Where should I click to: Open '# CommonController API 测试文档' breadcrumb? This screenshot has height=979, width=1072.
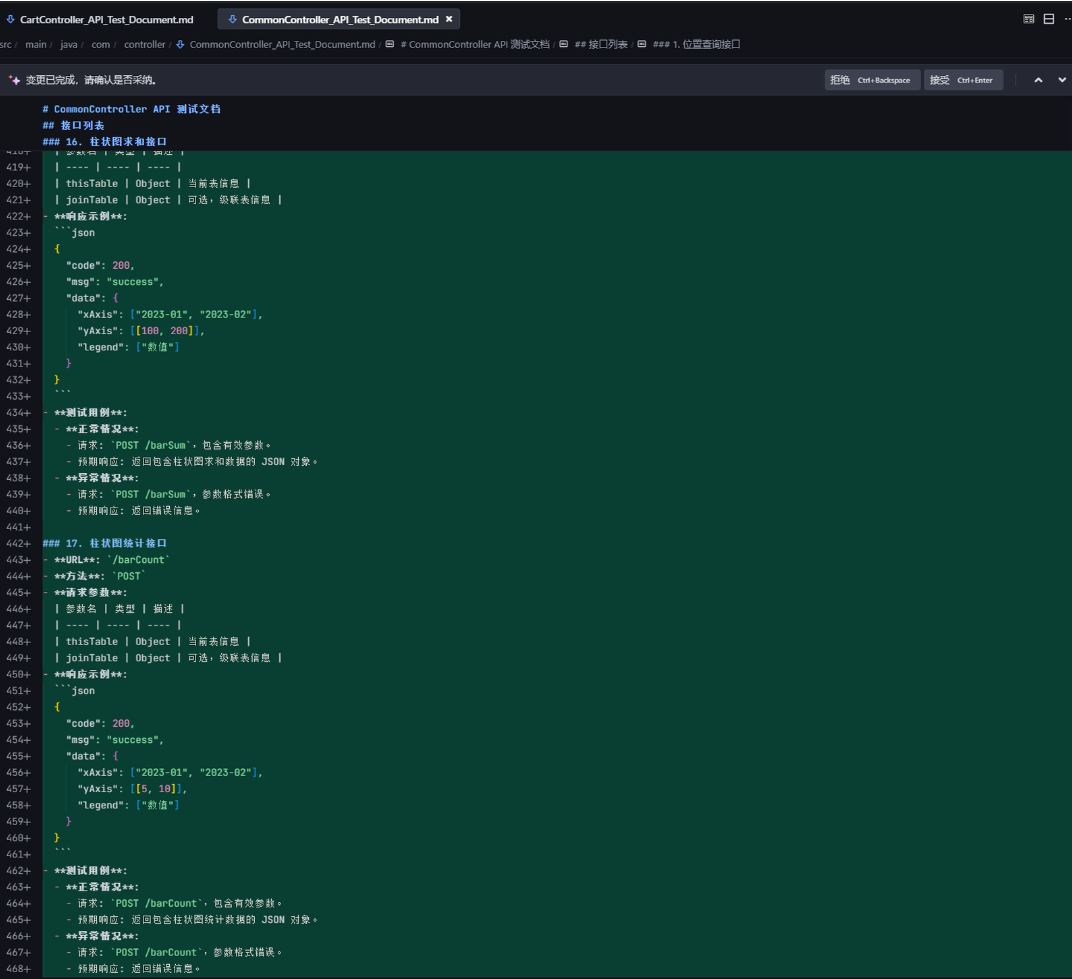[474, 44]
